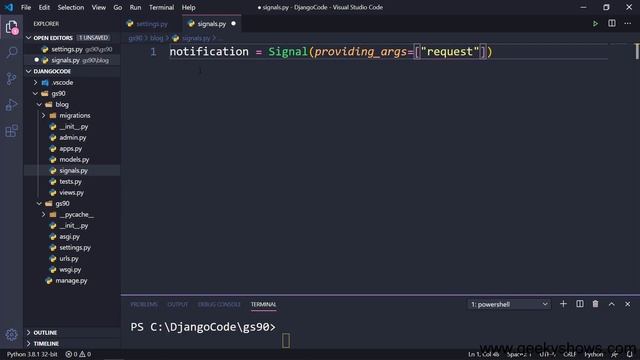
Task: Open Source Control view icon
Action: pyautogui.click(x=11, y=78)
